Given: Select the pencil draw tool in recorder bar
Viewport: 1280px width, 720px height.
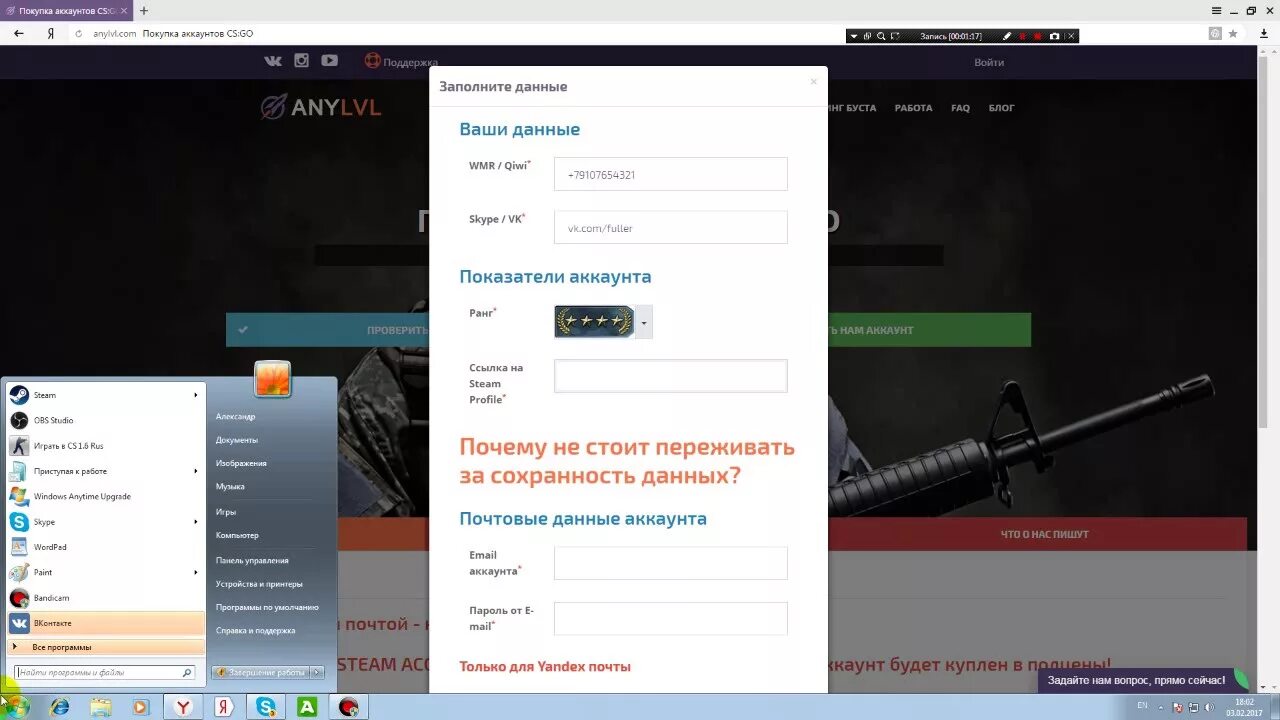Looking at the screenshot, I should [1007, 36].
